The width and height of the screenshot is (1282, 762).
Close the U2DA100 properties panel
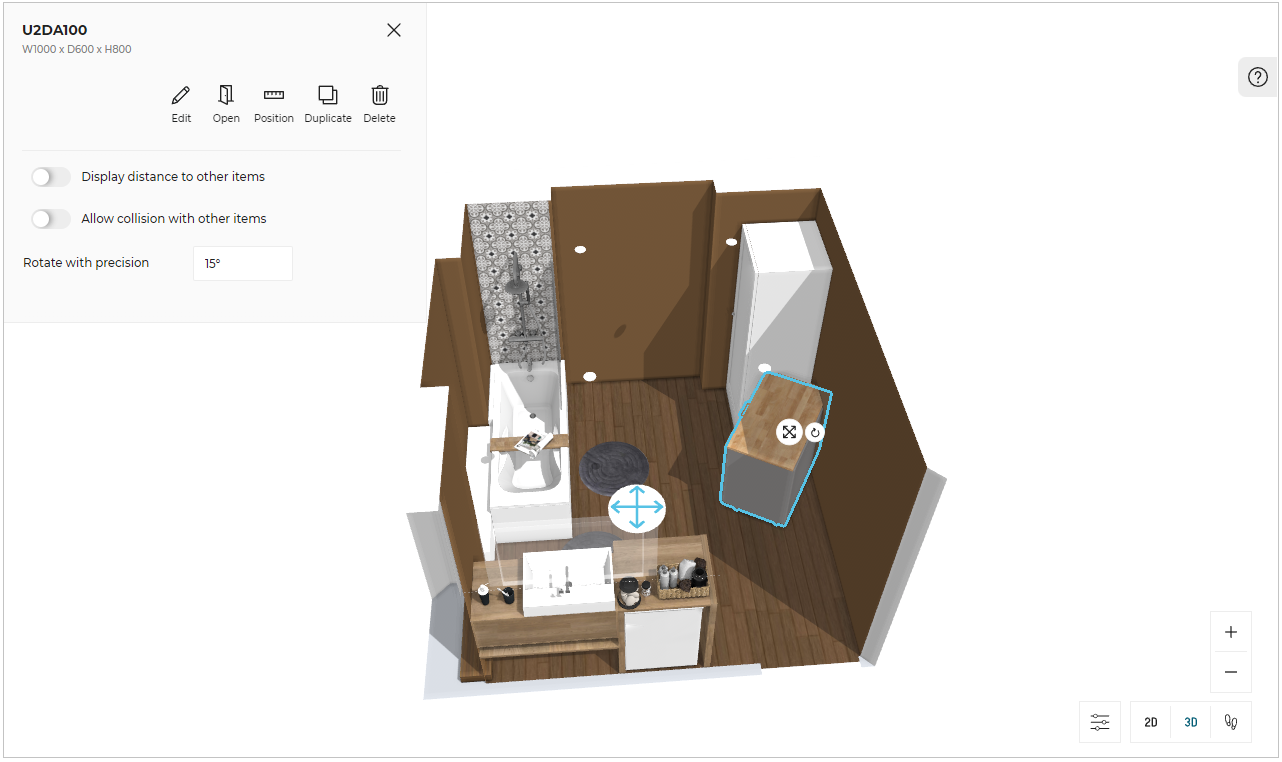coord(394,30)
